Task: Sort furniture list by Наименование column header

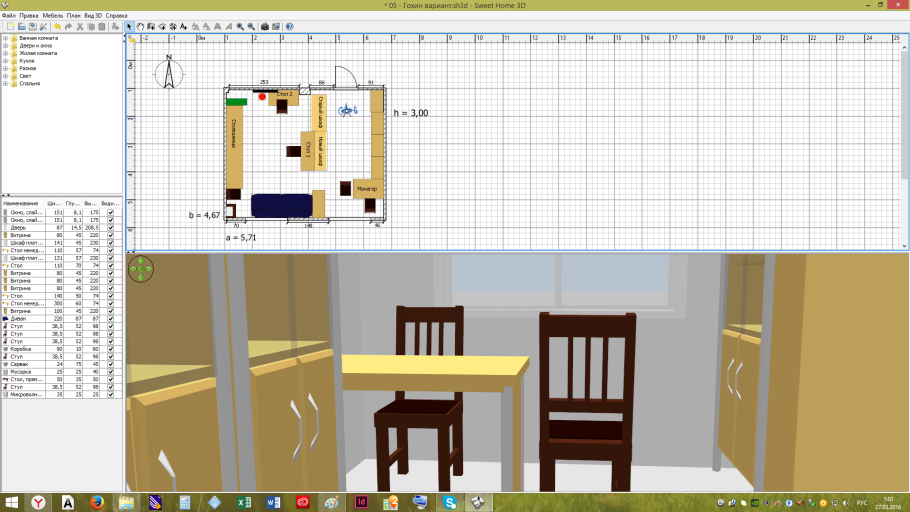Action: pyautogui.click(x=29, y=202)
